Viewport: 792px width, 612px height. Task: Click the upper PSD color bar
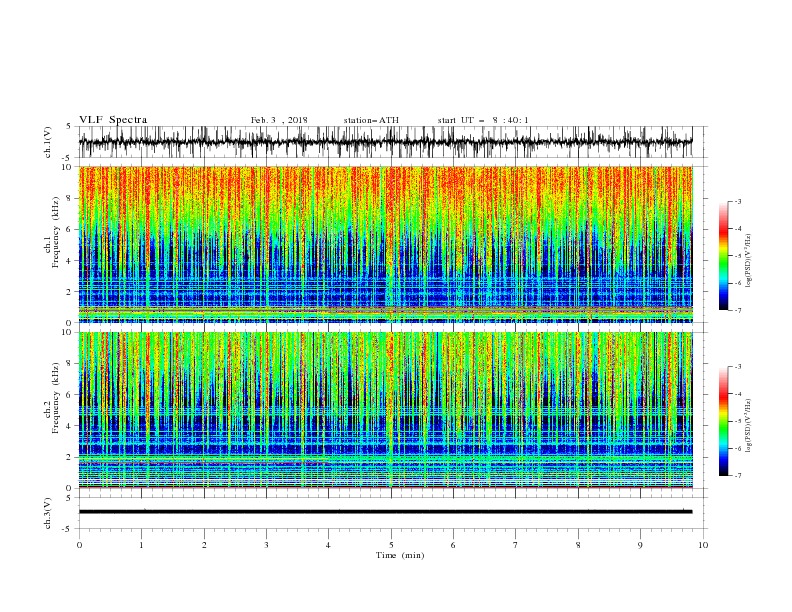[x=723, y=256]
